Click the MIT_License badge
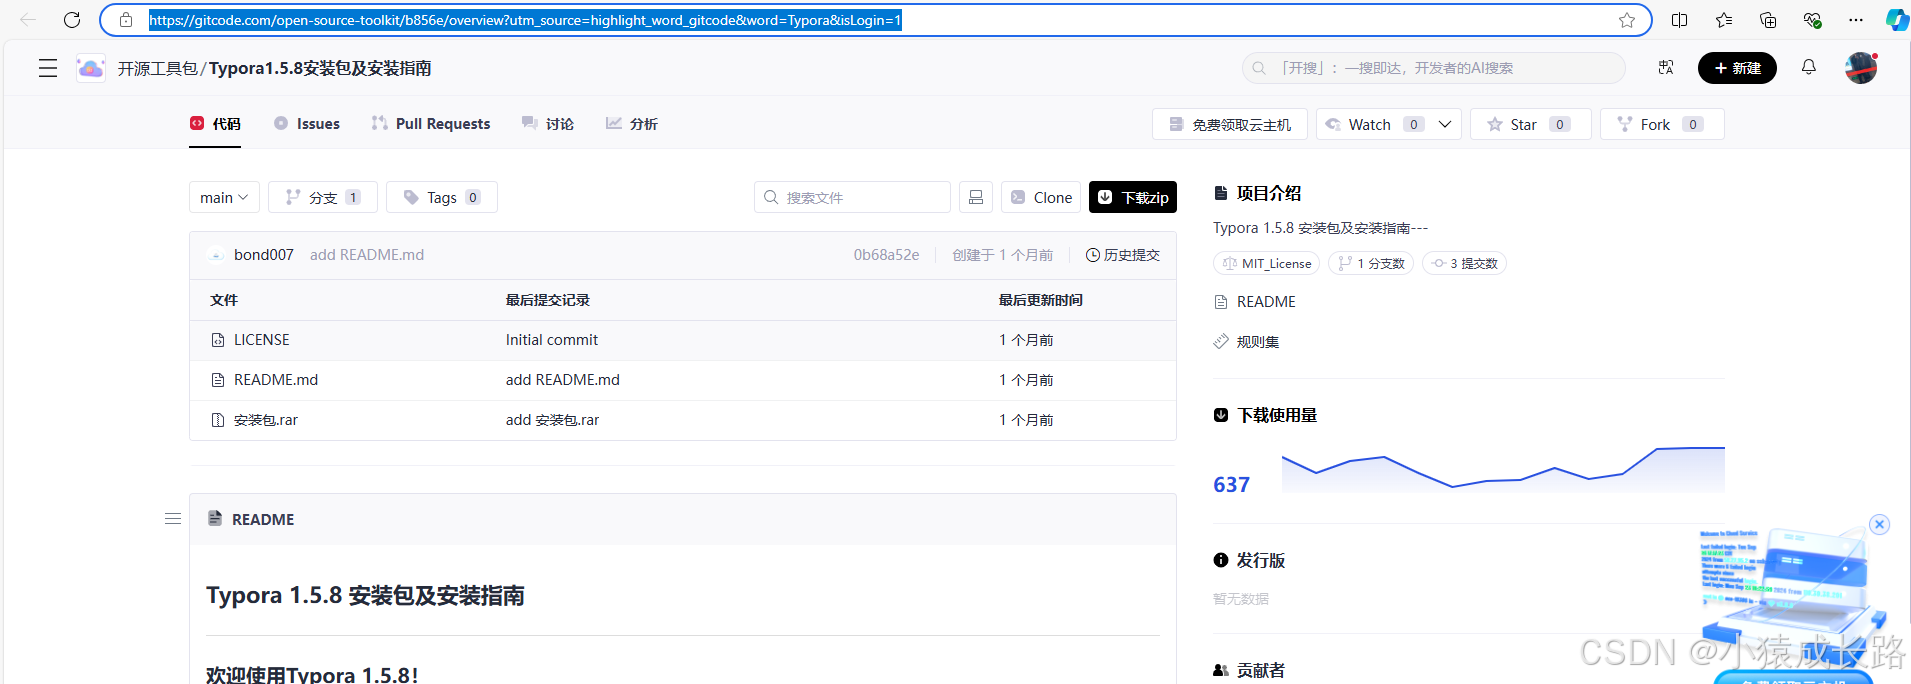Screen dimensions: 1911x684 pos(1267,263)
